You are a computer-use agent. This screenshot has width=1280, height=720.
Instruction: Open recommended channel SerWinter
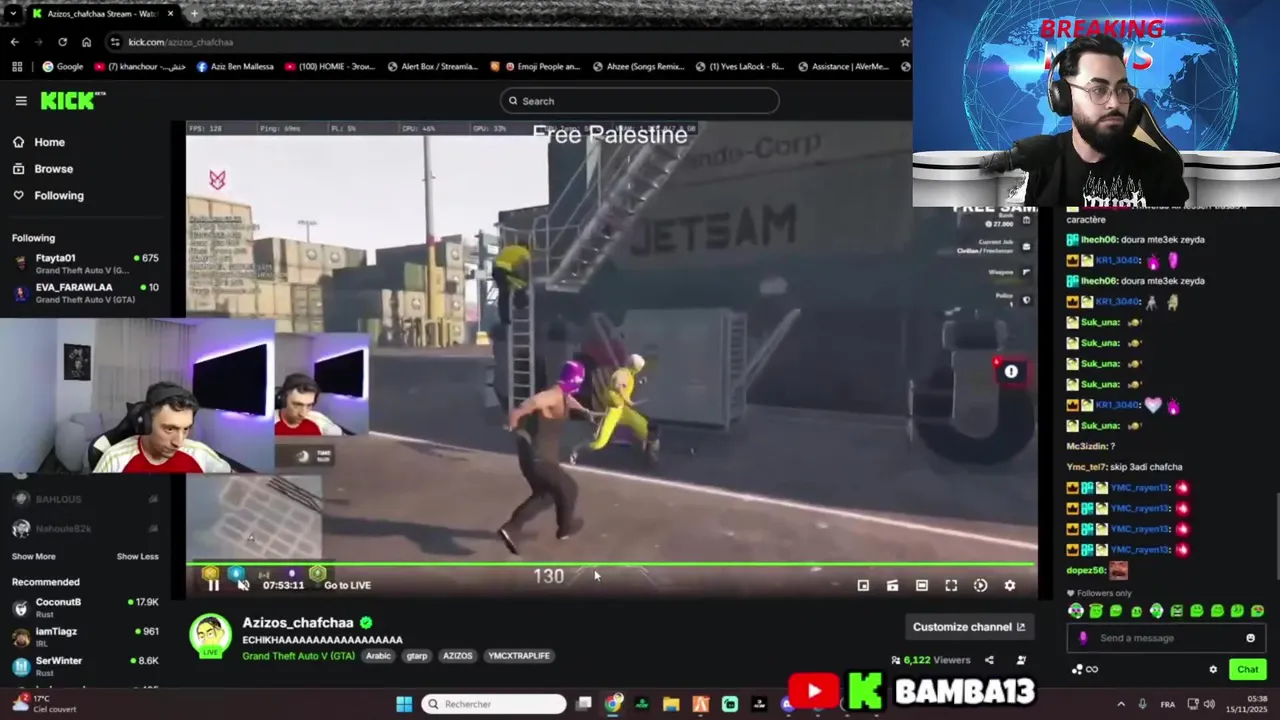(x=85, y=666)
